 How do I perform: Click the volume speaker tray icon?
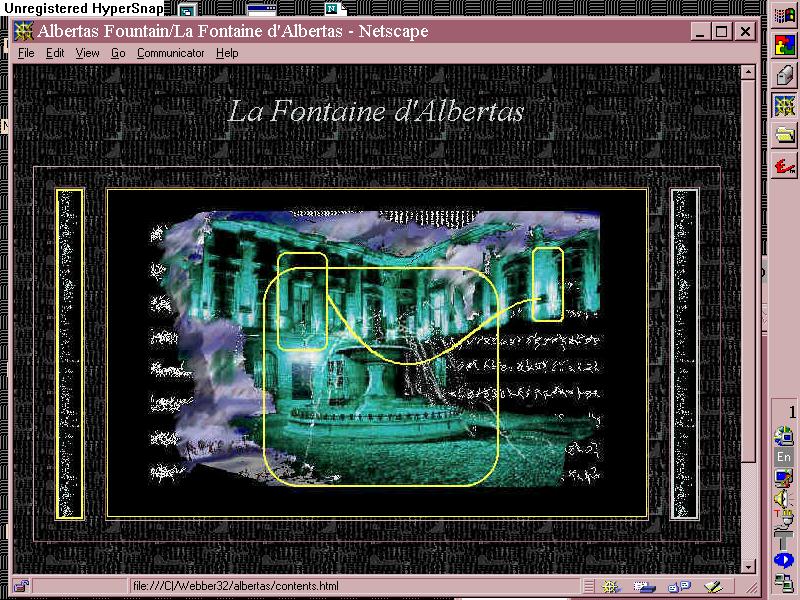[x=783, y=498]
